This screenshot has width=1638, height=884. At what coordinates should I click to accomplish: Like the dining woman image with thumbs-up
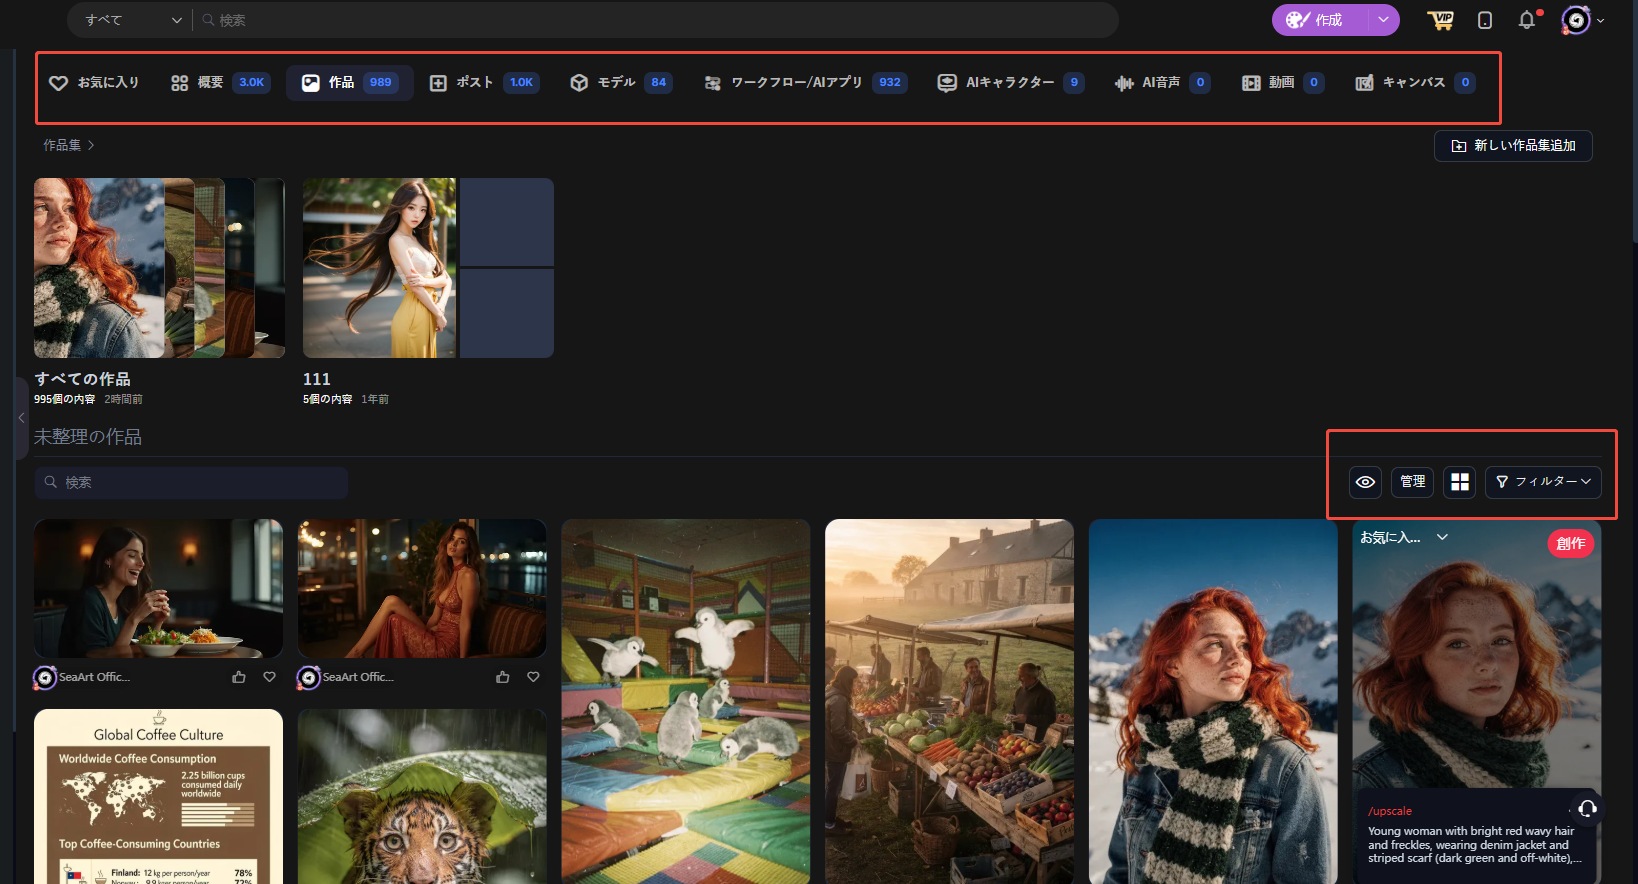pos(239,677)
